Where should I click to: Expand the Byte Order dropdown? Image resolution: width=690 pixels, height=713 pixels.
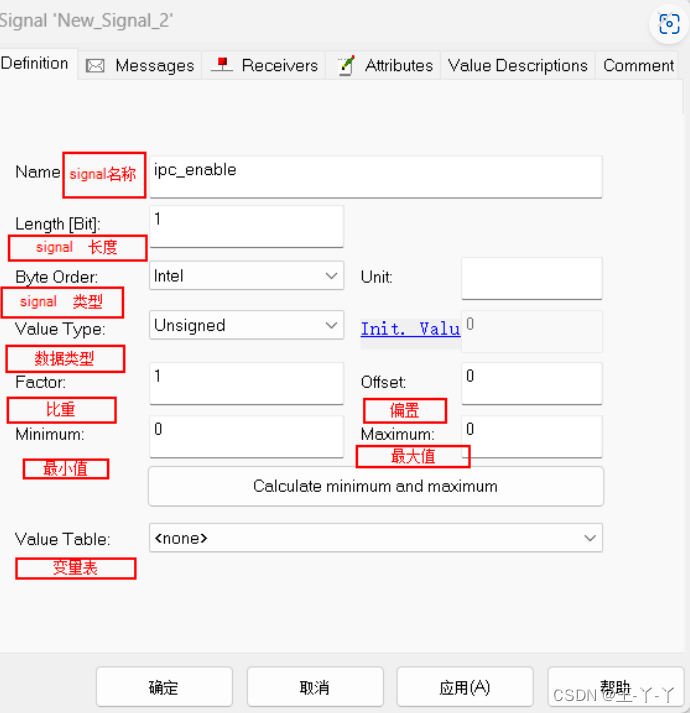point(246,276)
